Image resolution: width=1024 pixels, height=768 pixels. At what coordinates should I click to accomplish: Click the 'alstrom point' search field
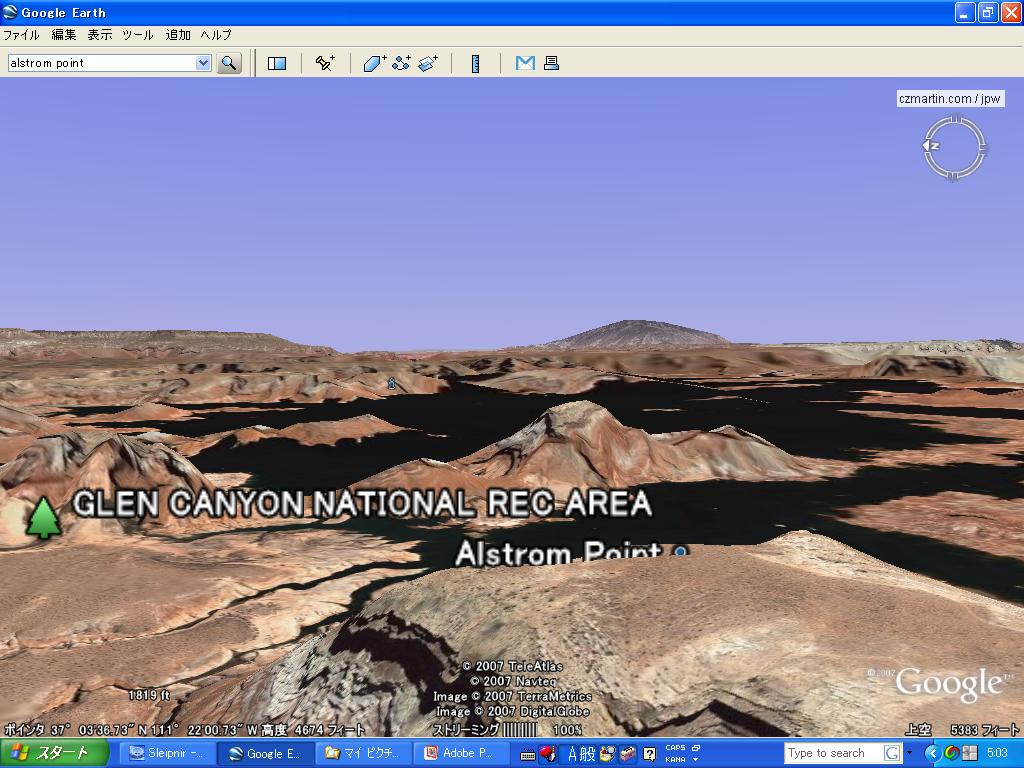tap(102, 63)
